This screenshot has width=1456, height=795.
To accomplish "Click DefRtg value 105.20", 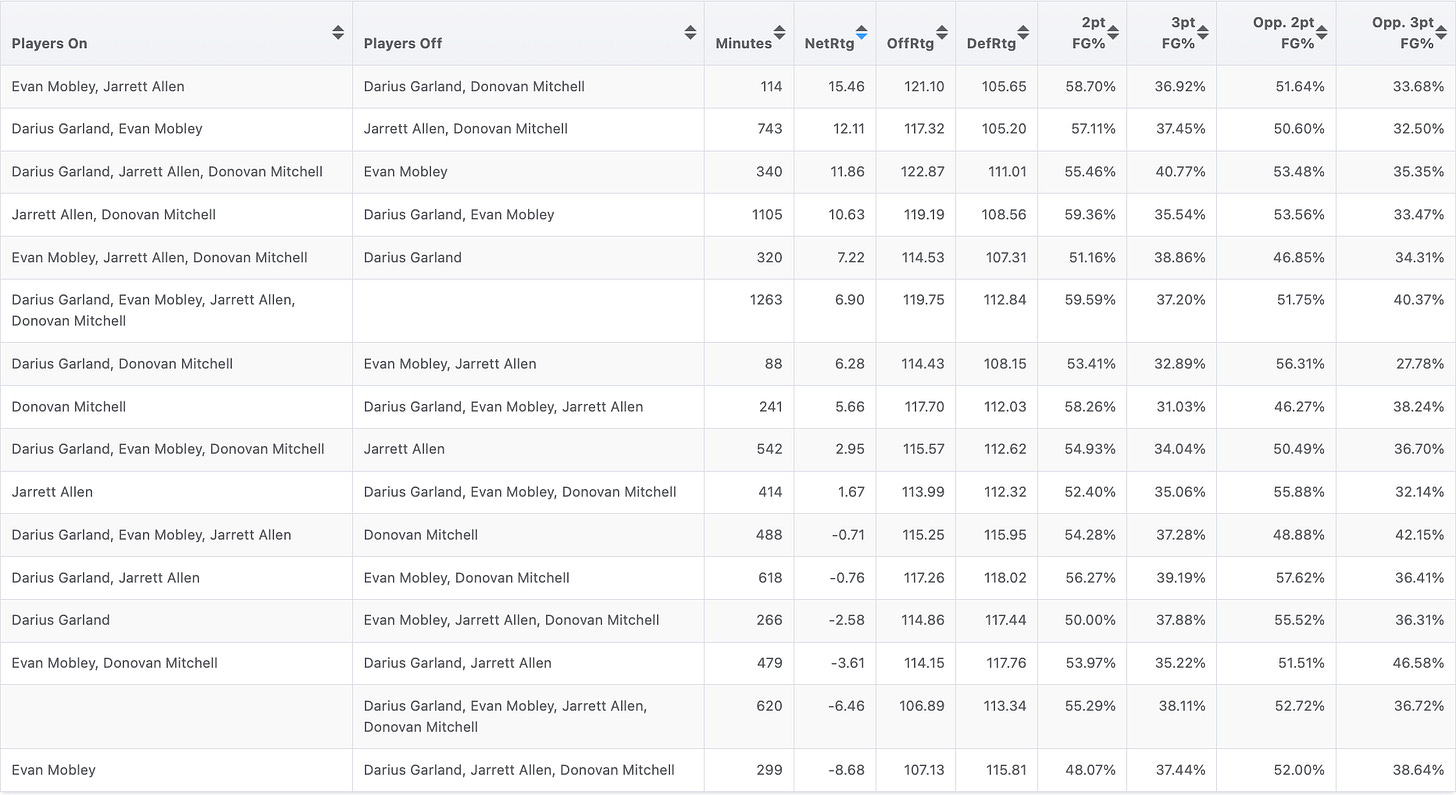I will [1004, 129].
